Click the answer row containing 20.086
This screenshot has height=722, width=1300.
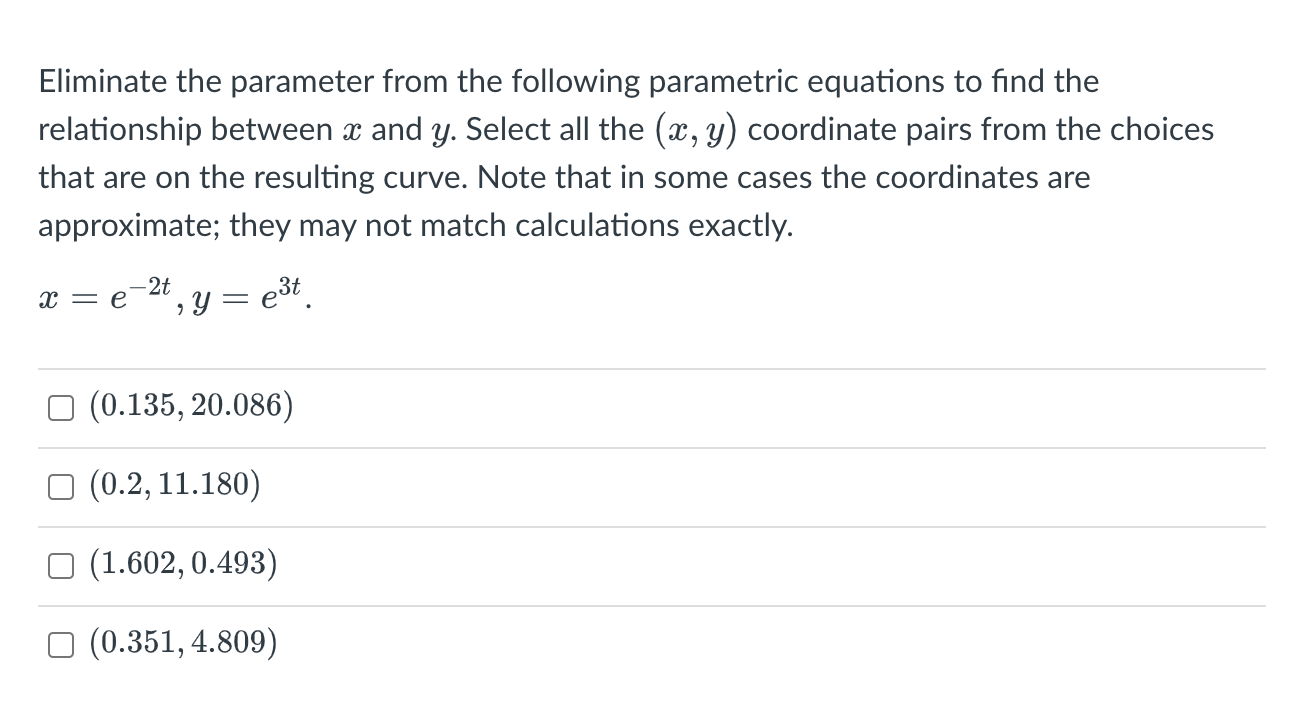point(190,406)
